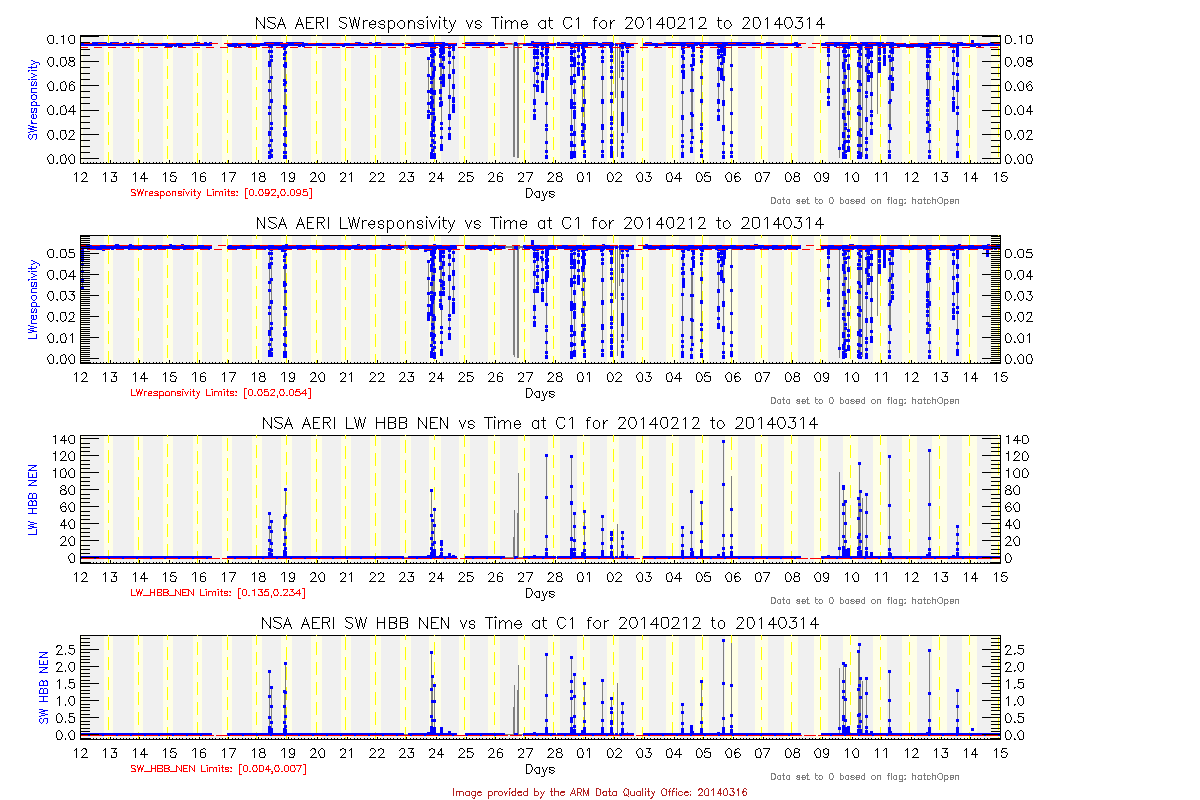Image resolution: width=1200 pixels, height=800 pixels.
Task: Click the blue SWresponsivity y-axis label
Action: point(33,100)
